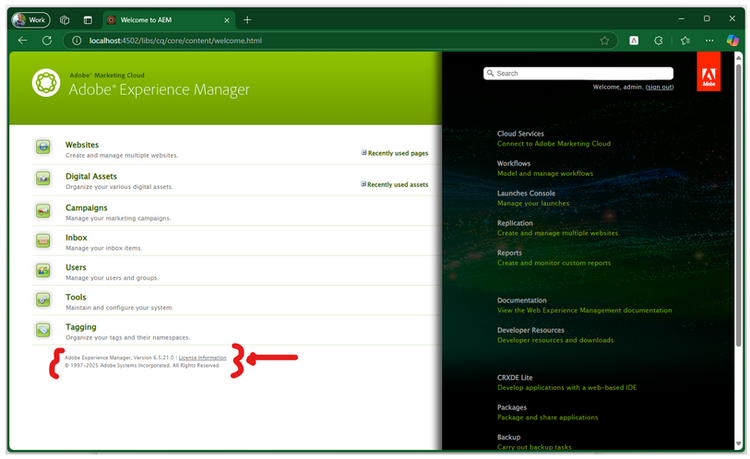
Task: Open the Digital Assets icon
Action: 43,178
